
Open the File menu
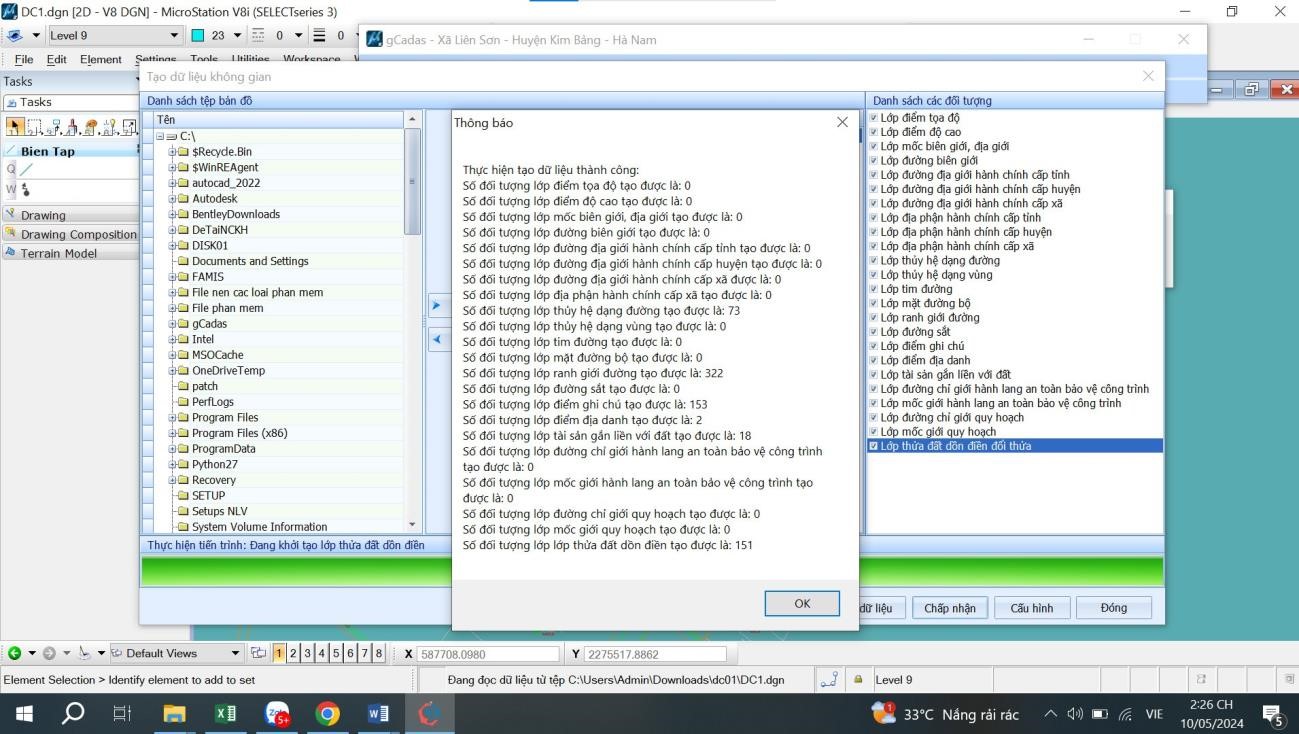click(x=24, y=59)
